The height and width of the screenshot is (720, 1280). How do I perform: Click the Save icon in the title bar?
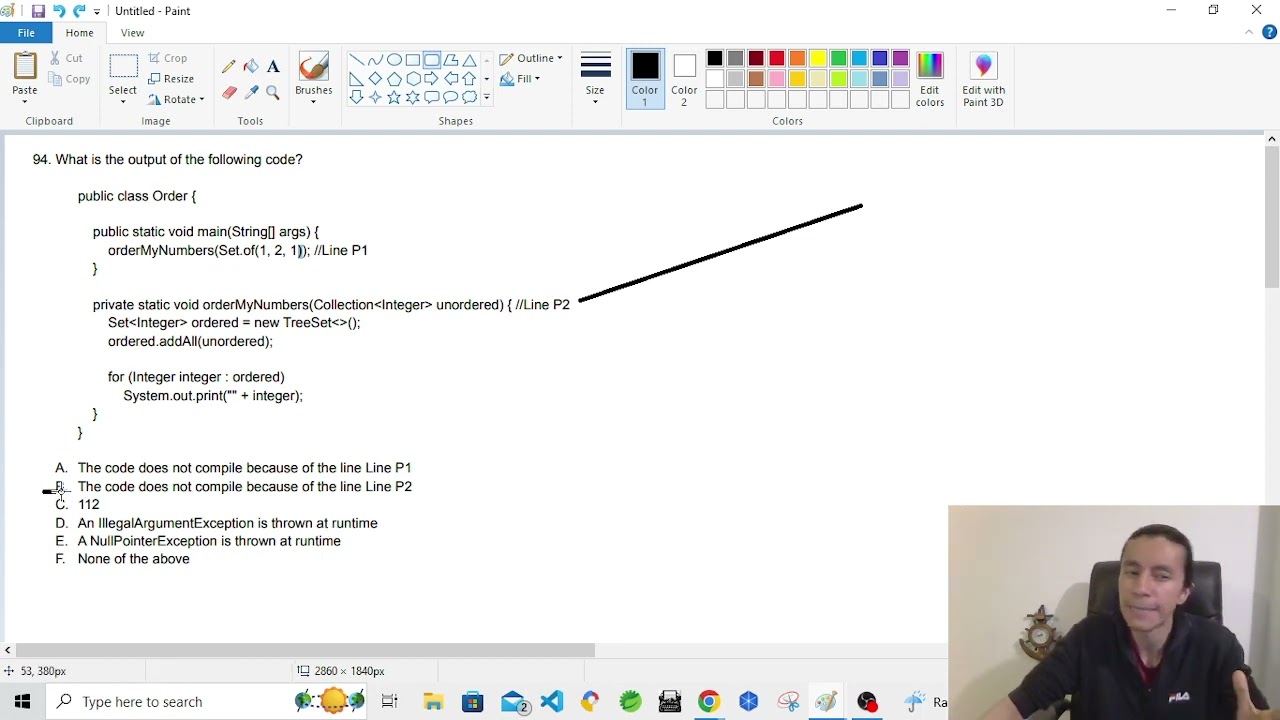point(38,11)
